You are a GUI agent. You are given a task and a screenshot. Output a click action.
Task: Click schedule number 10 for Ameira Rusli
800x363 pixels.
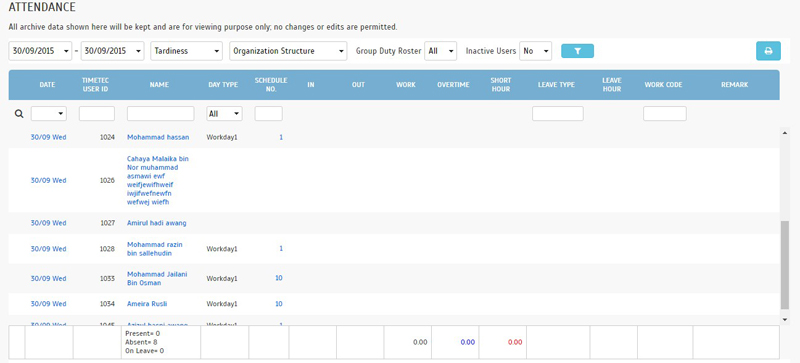click(x=279, y=304)
